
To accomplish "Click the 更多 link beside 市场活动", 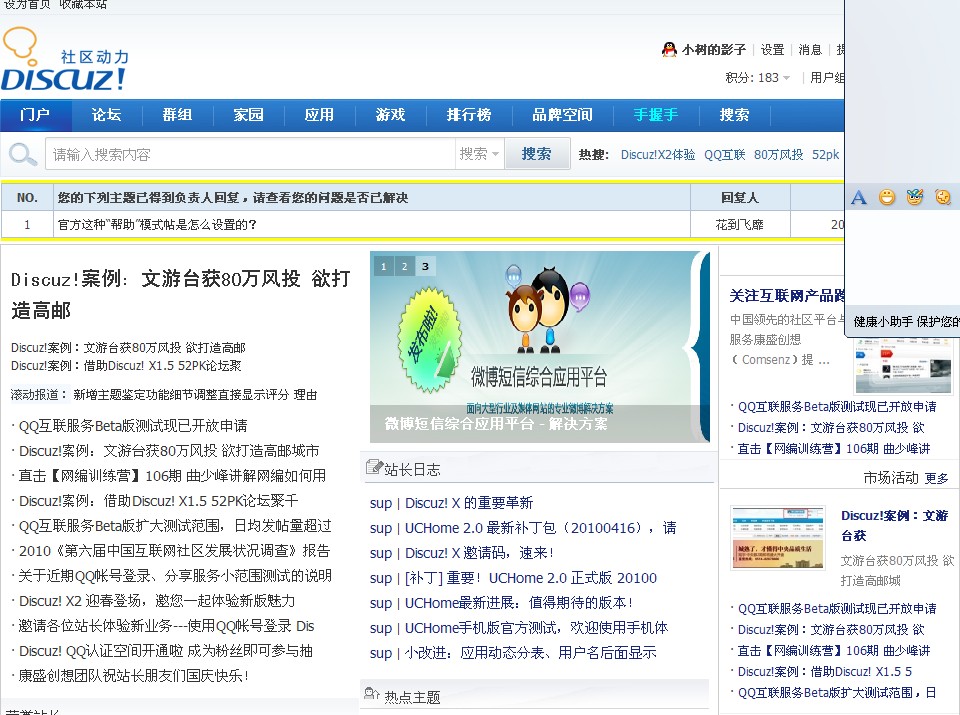I will [936, 478].
